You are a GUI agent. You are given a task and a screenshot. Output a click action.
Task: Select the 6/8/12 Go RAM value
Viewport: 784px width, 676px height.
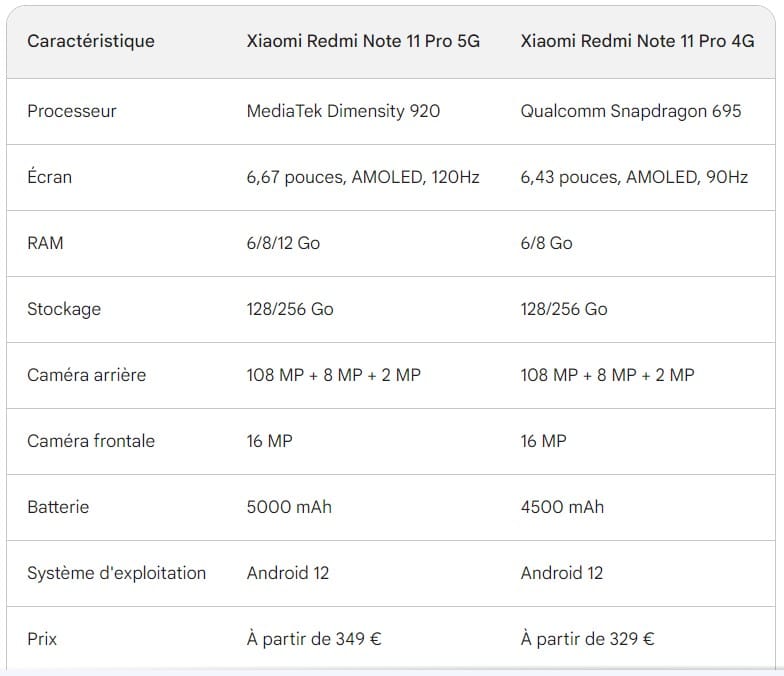[x=283, y=243]
